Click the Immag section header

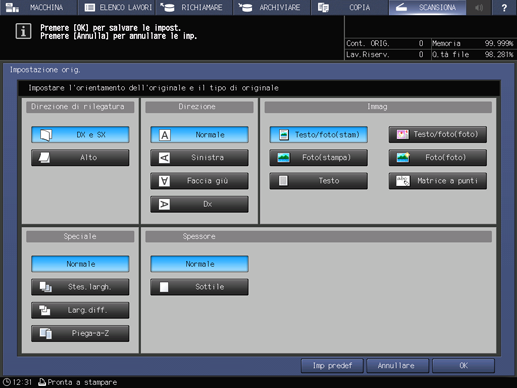378,107
